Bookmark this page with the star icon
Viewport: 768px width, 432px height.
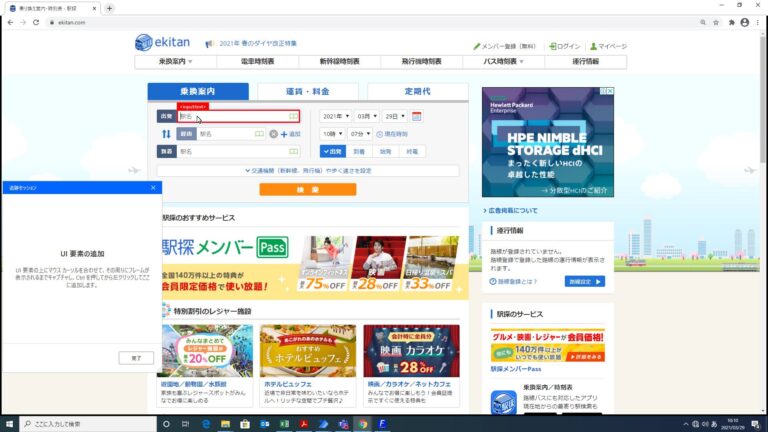(716, 23)
